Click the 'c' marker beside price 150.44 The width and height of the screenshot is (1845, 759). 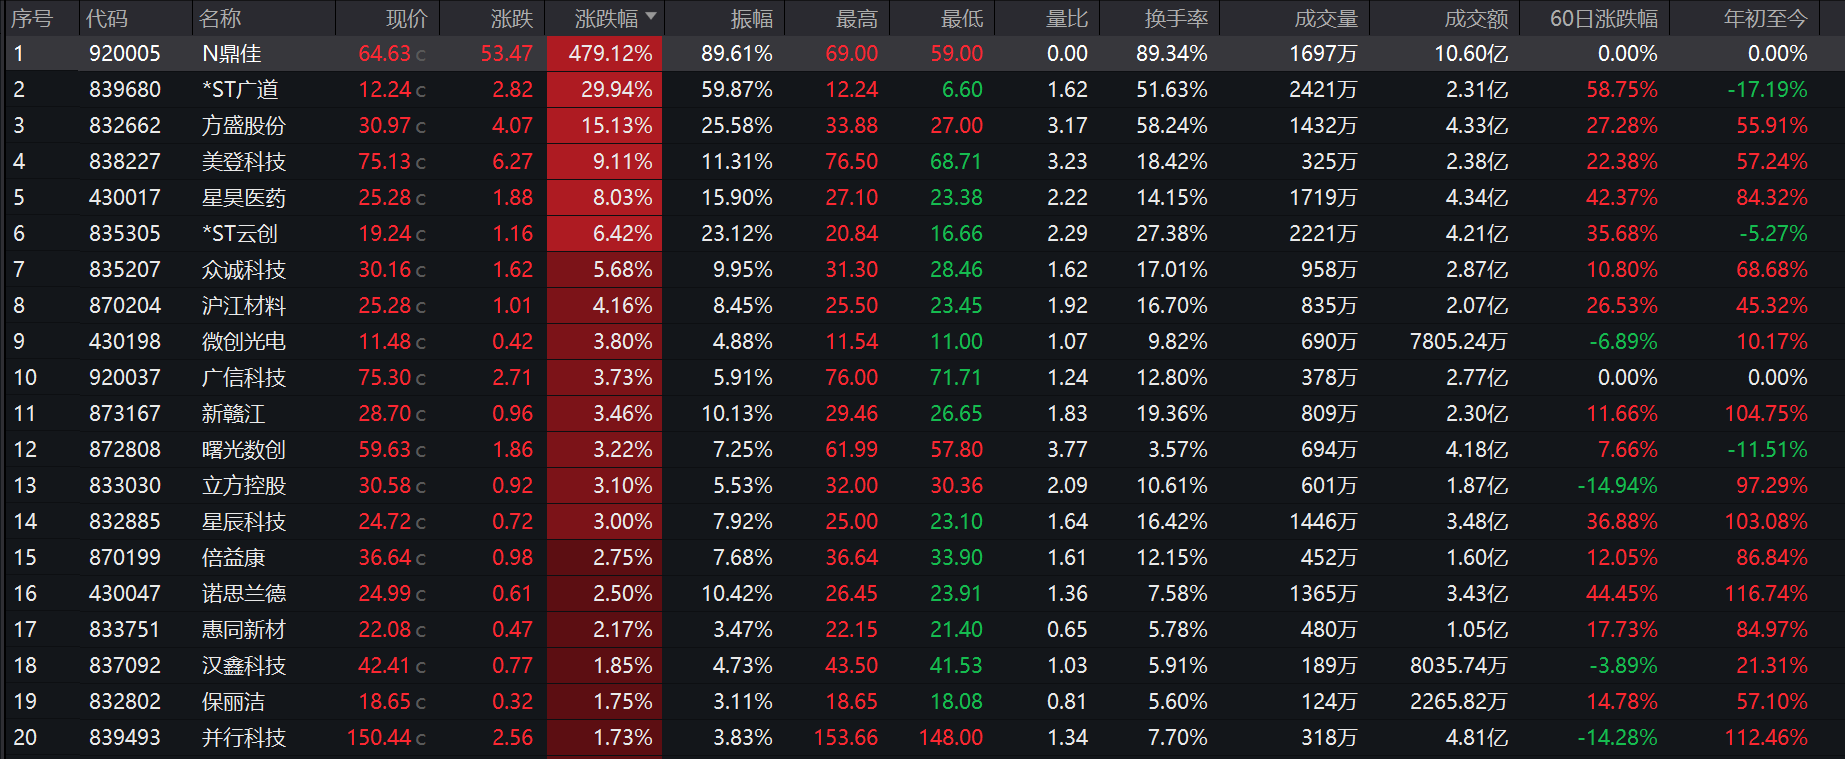coord(421,739)
